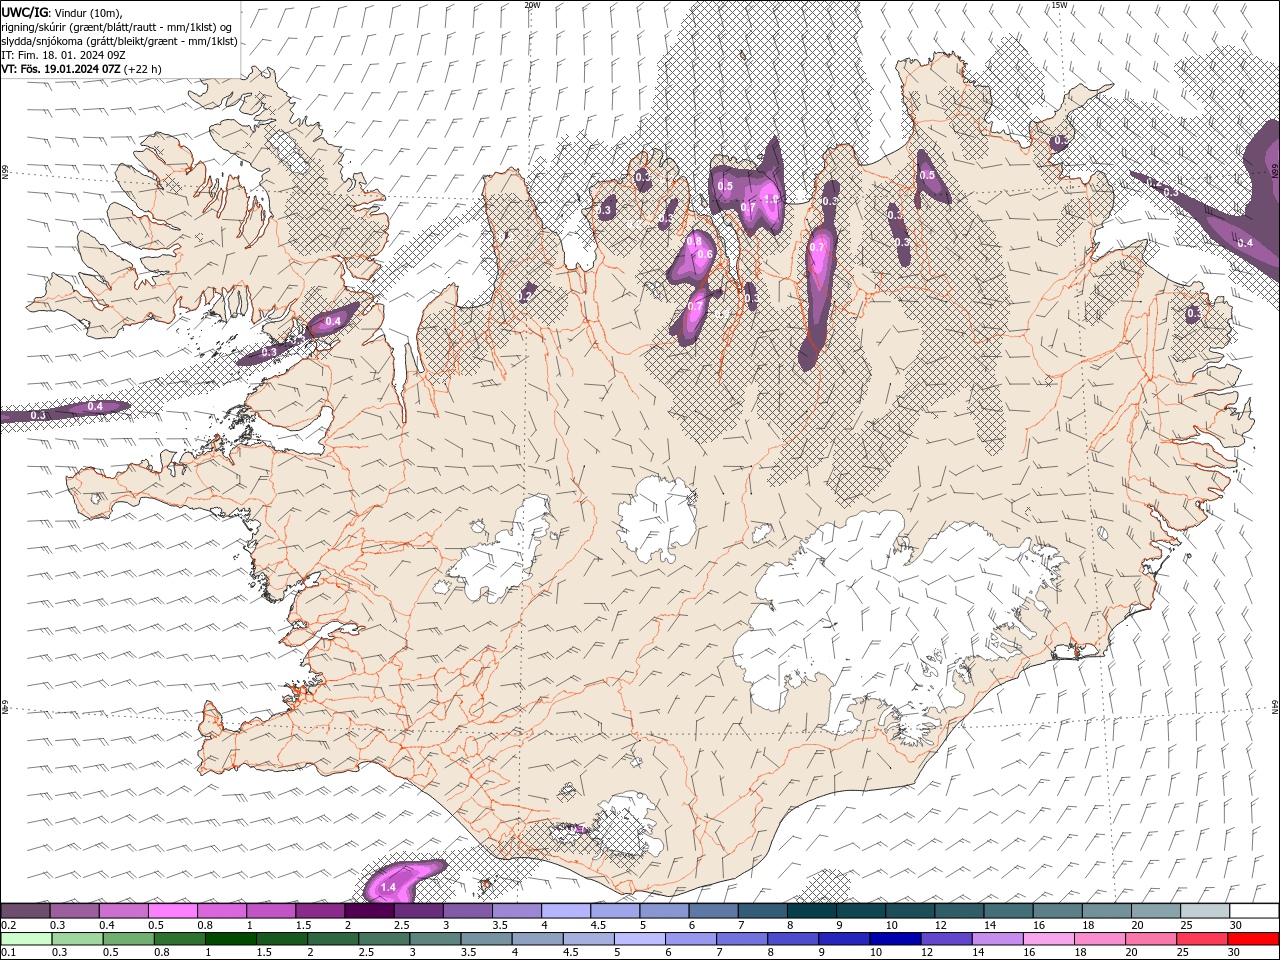Click the "UWC/IG" title text
The width and height of the screenshot is (1280, 960).
[x=25, y=11]
